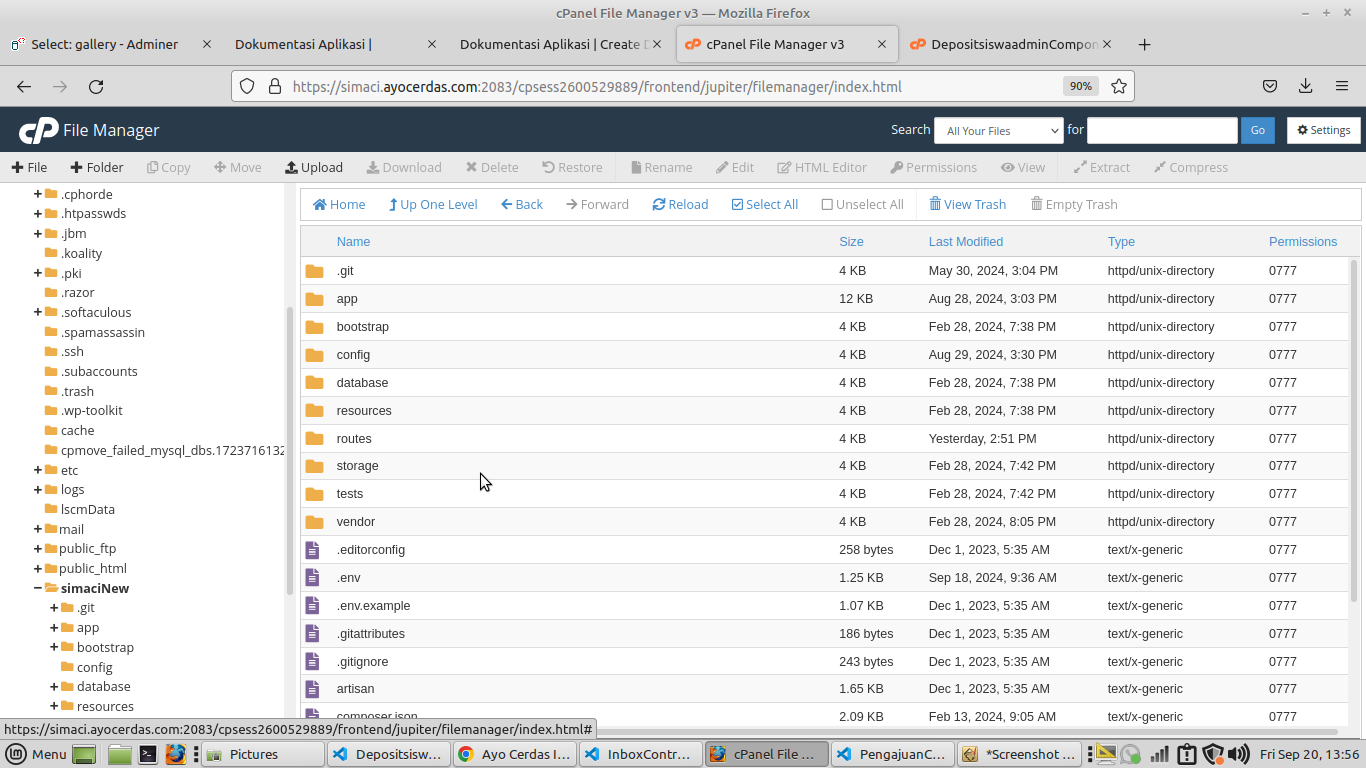
Task: Click the Home navigation icon
Action: point(339,204)
